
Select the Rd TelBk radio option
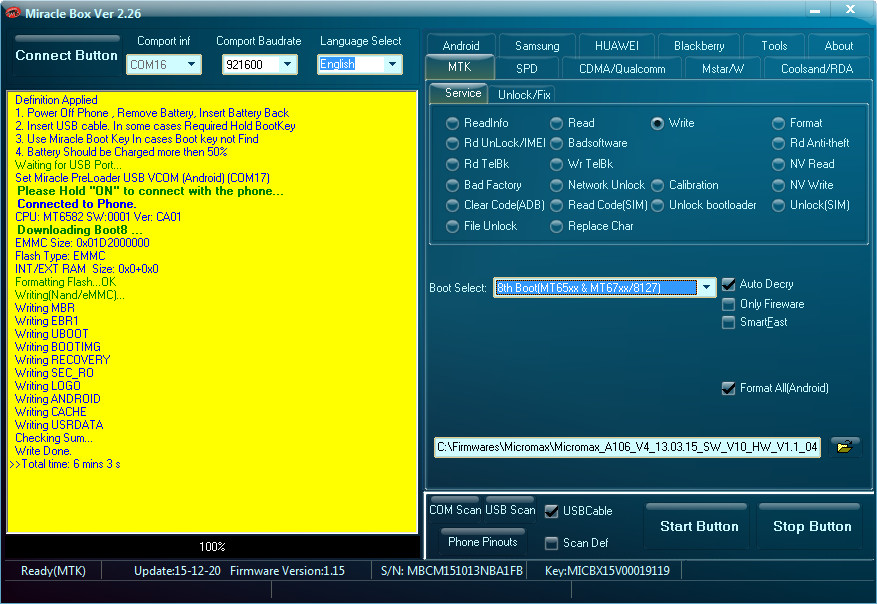pyautogui.click(x=452, y=164)
